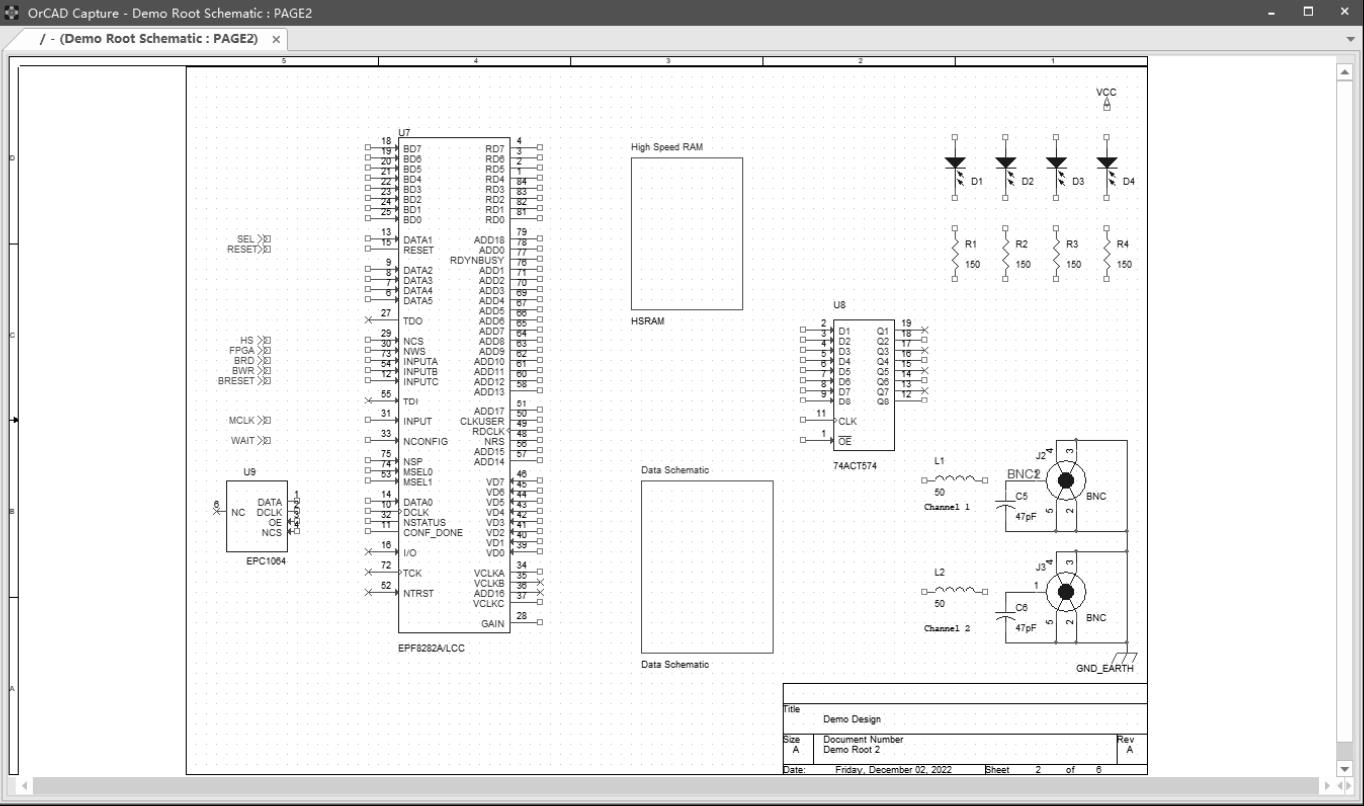The image size is (1364, 806).
Task: Click the BRESET port label
Action: point(236,381)
